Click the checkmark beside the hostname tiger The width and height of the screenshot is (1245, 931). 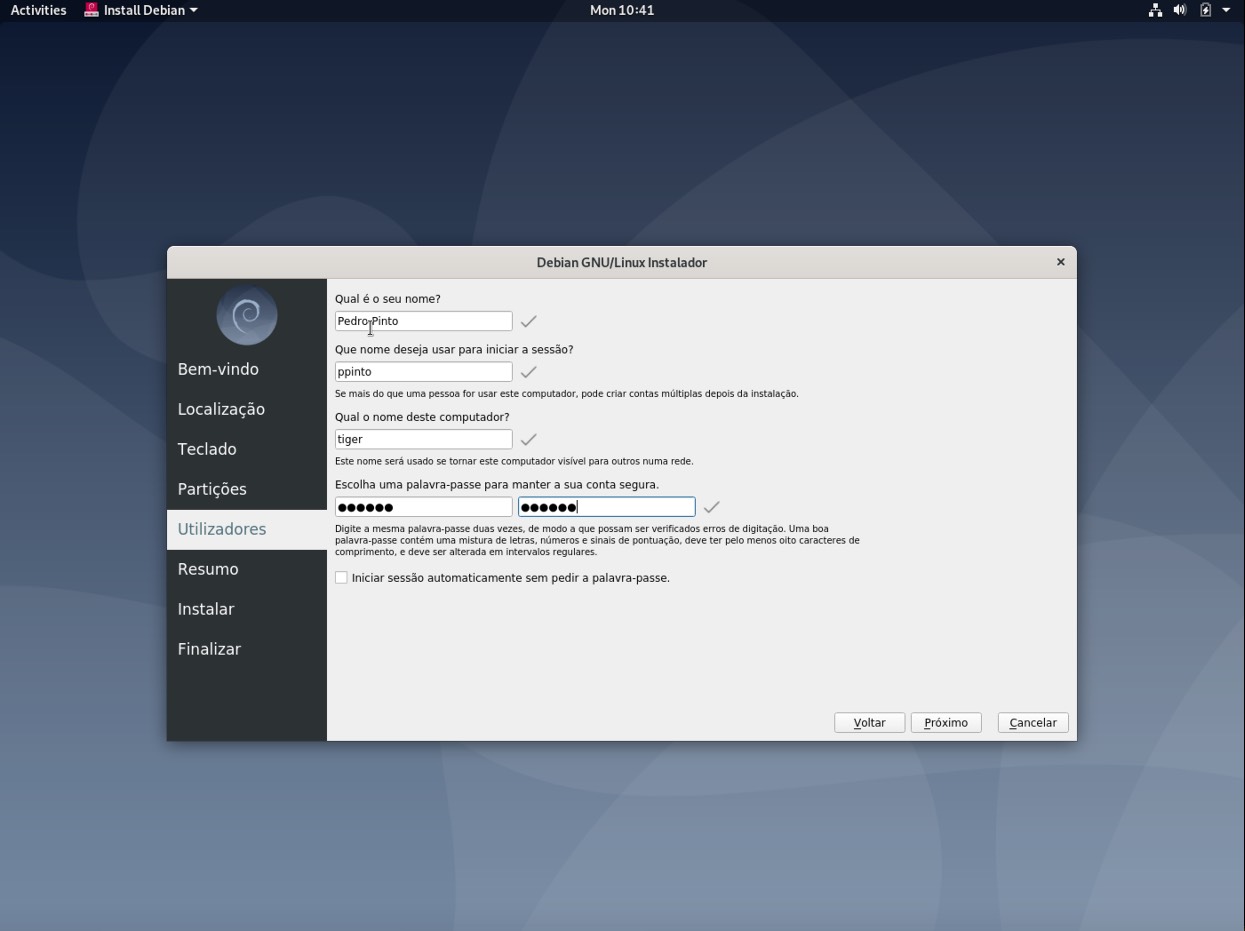[x=528, y=438]
